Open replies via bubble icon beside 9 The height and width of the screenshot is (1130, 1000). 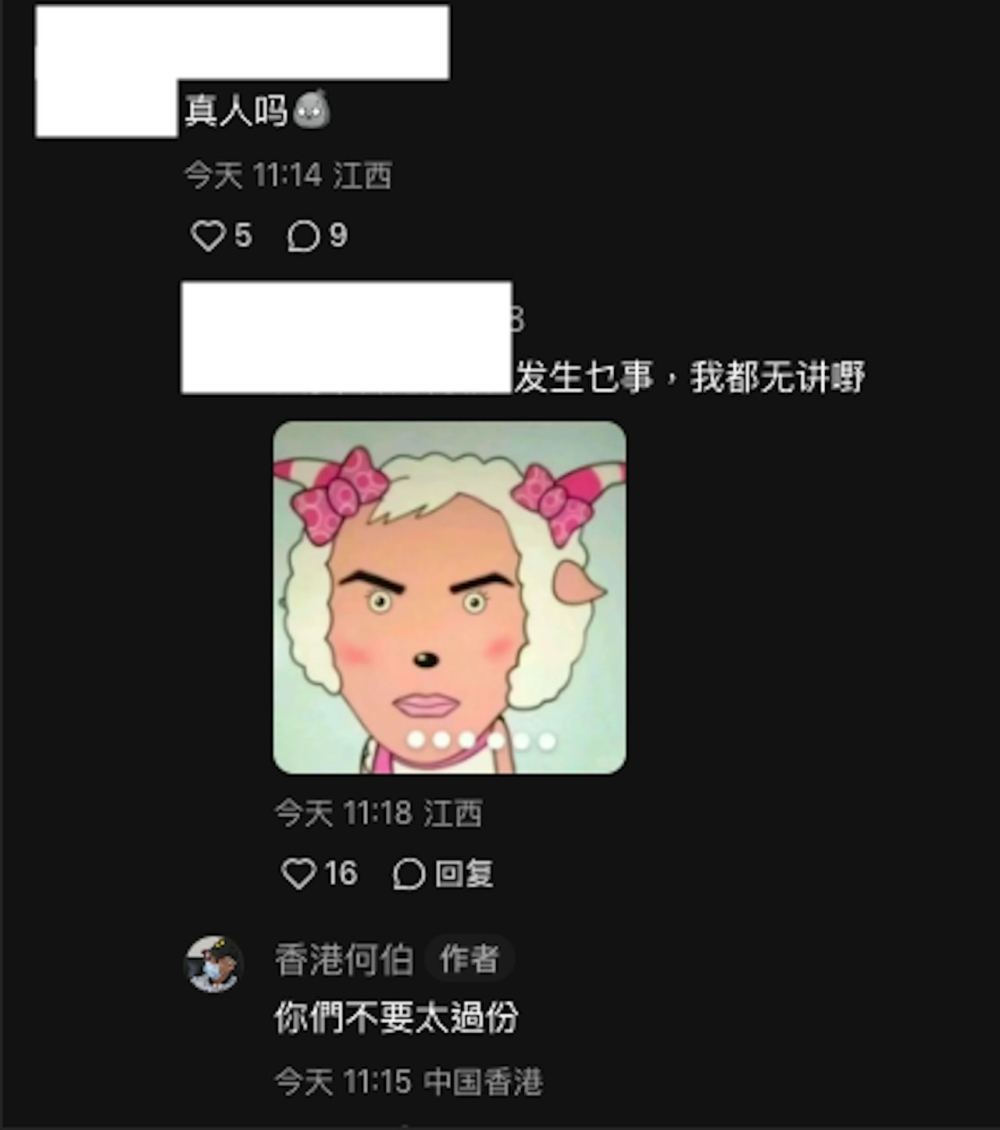[303, 236]
